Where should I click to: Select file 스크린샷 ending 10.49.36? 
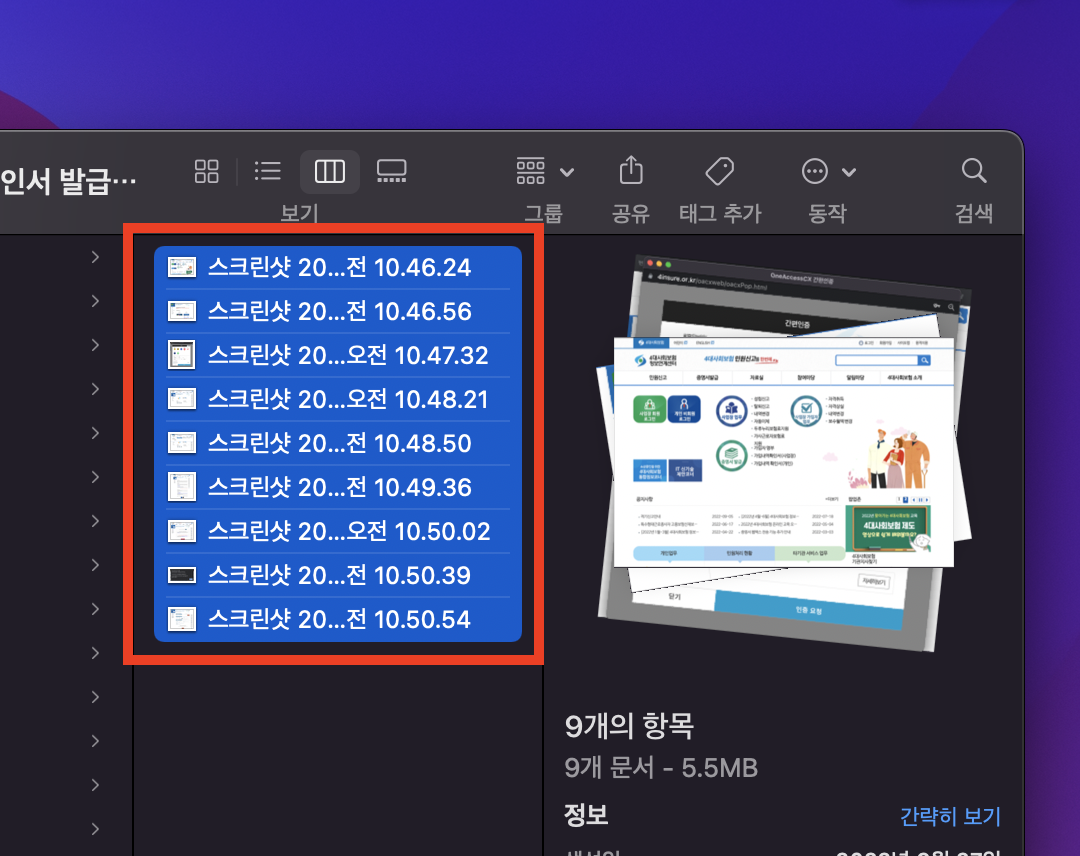[x=338, y=488]
